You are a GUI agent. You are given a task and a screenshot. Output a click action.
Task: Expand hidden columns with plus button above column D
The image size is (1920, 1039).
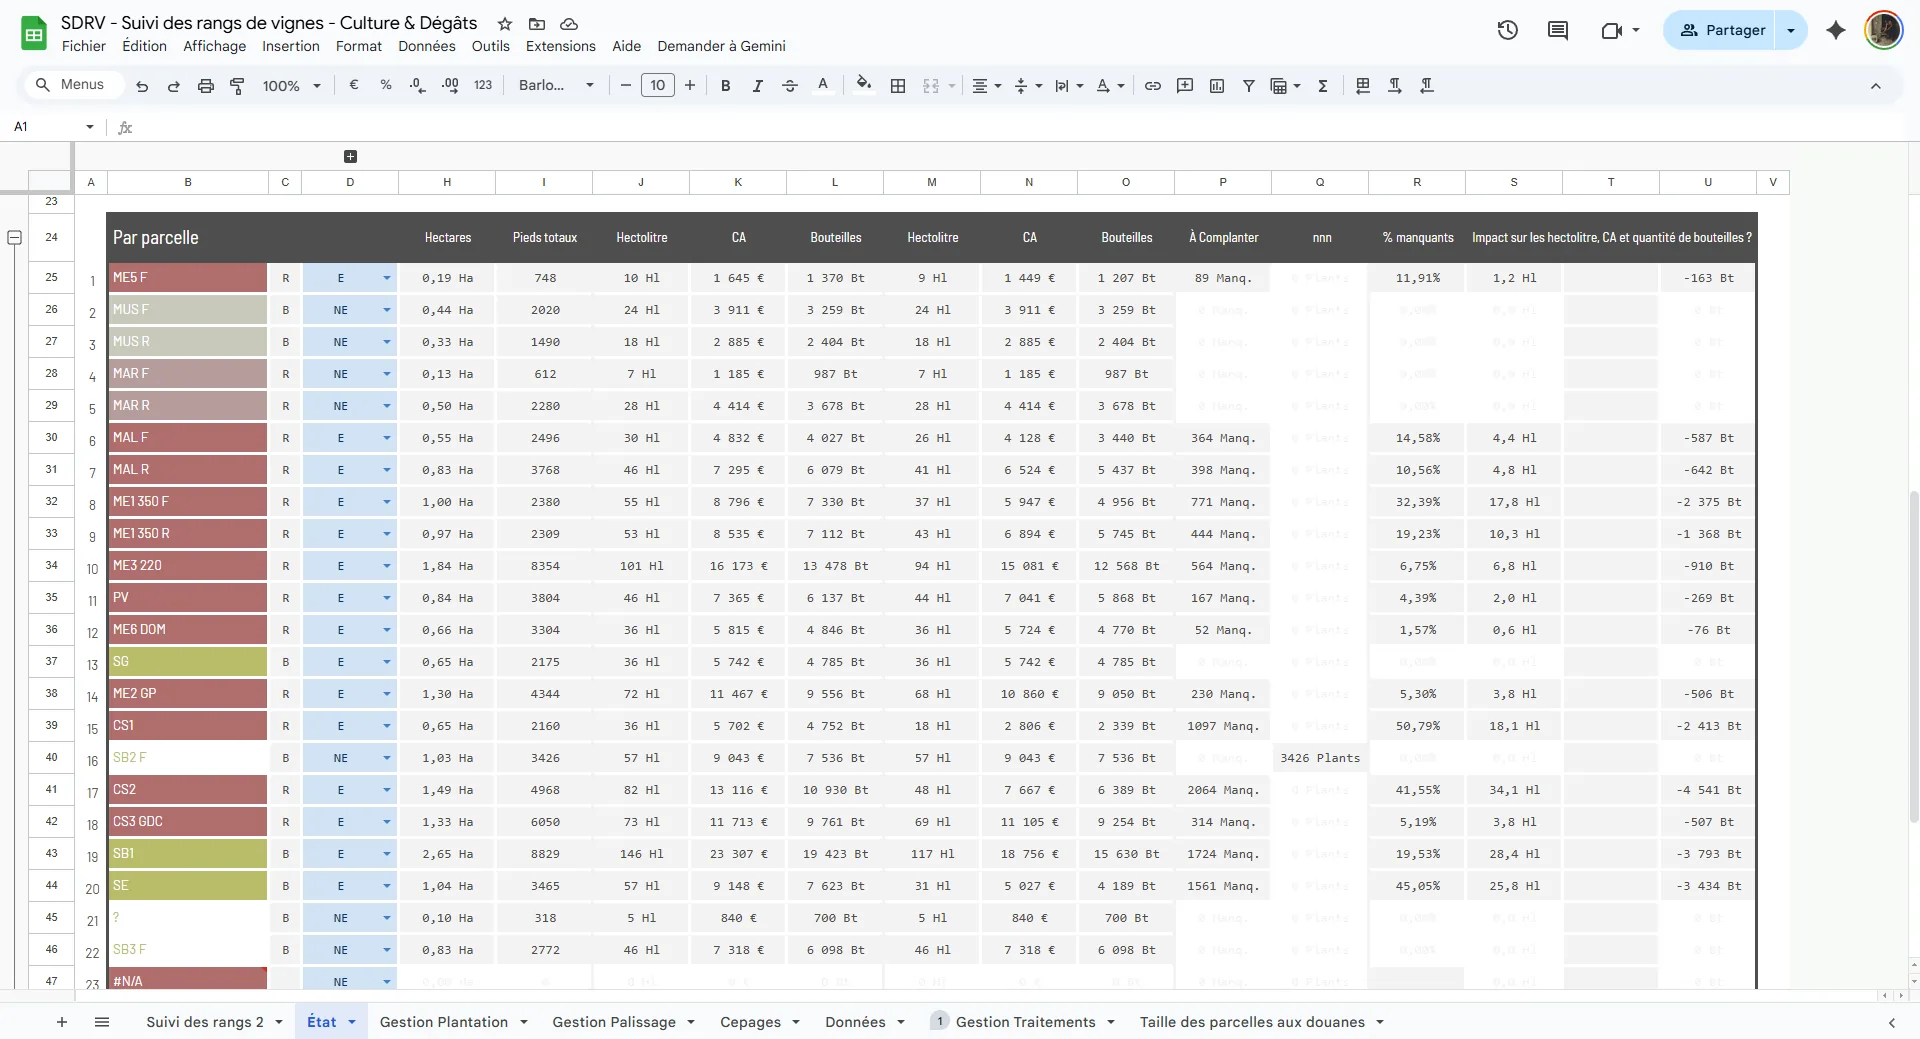tap(350, 156)
